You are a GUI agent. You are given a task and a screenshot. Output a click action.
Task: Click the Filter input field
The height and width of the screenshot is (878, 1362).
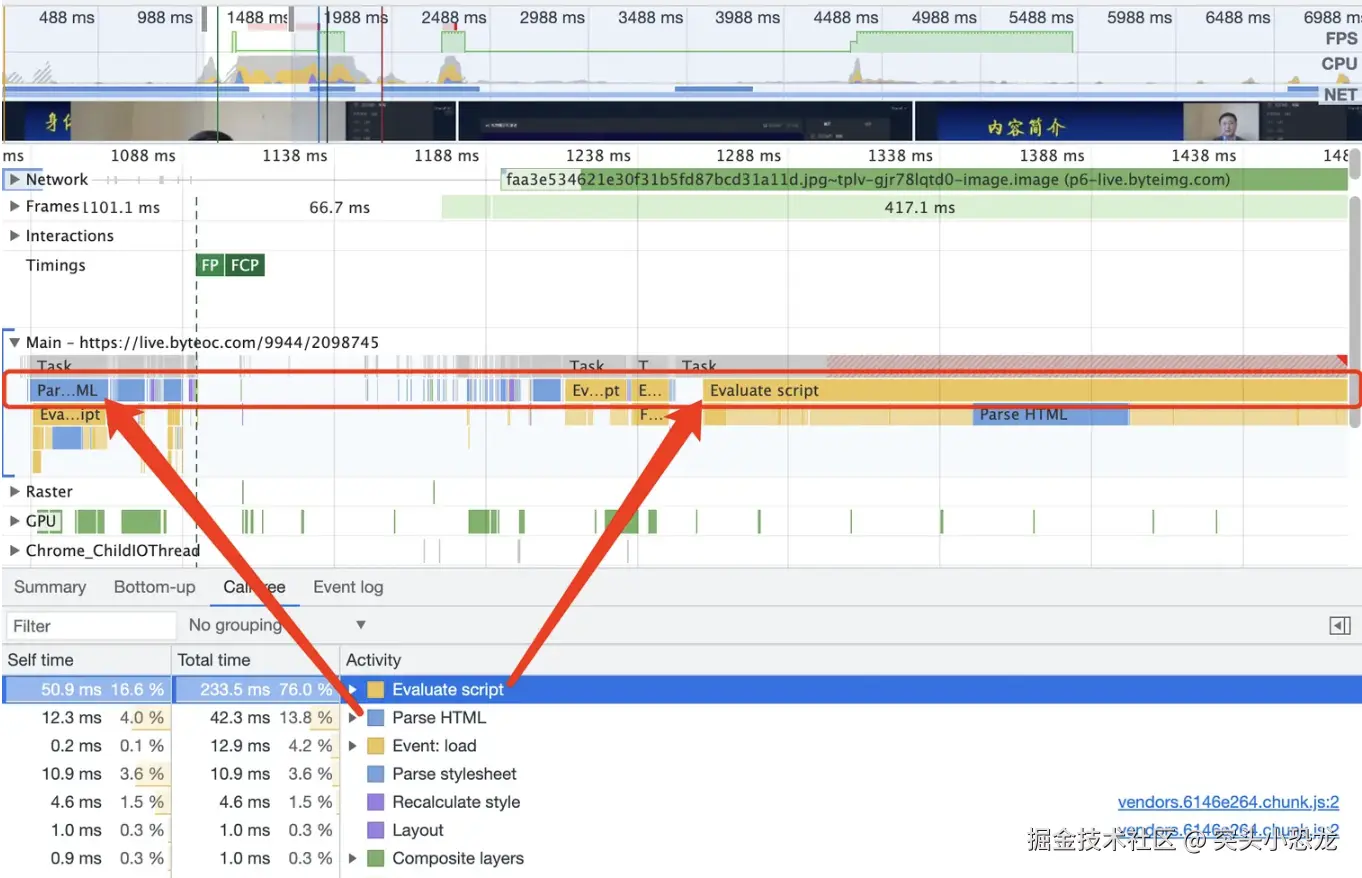(91, 626)
